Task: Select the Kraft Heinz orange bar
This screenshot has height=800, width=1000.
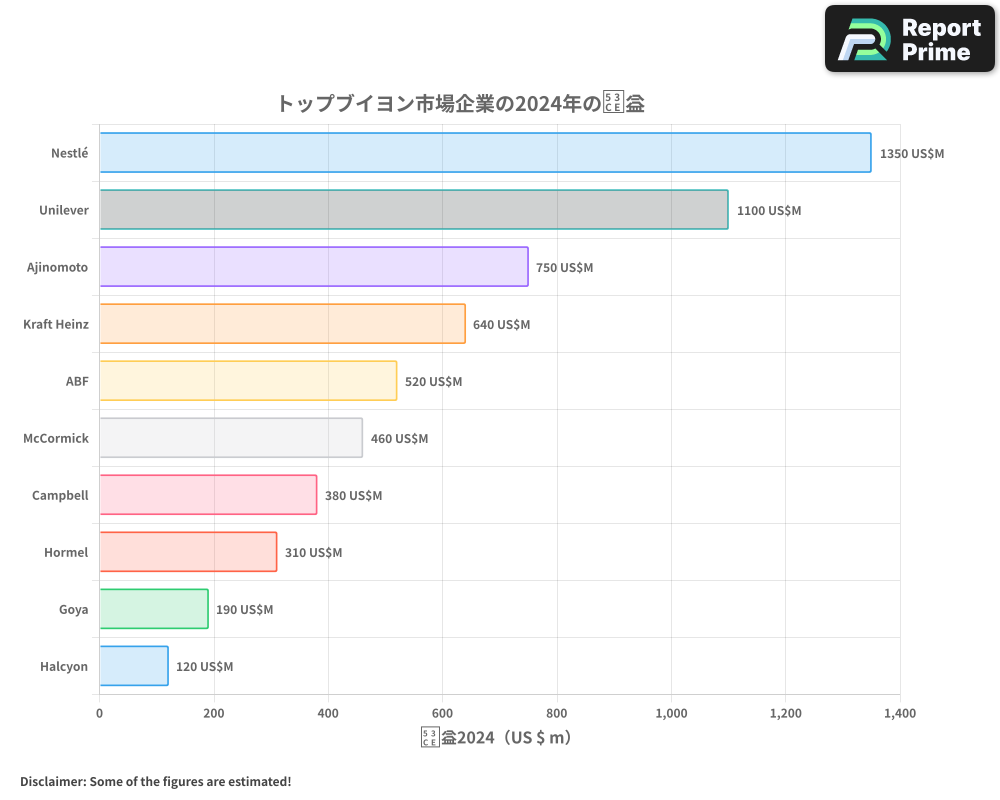Action: coord(280,324)
